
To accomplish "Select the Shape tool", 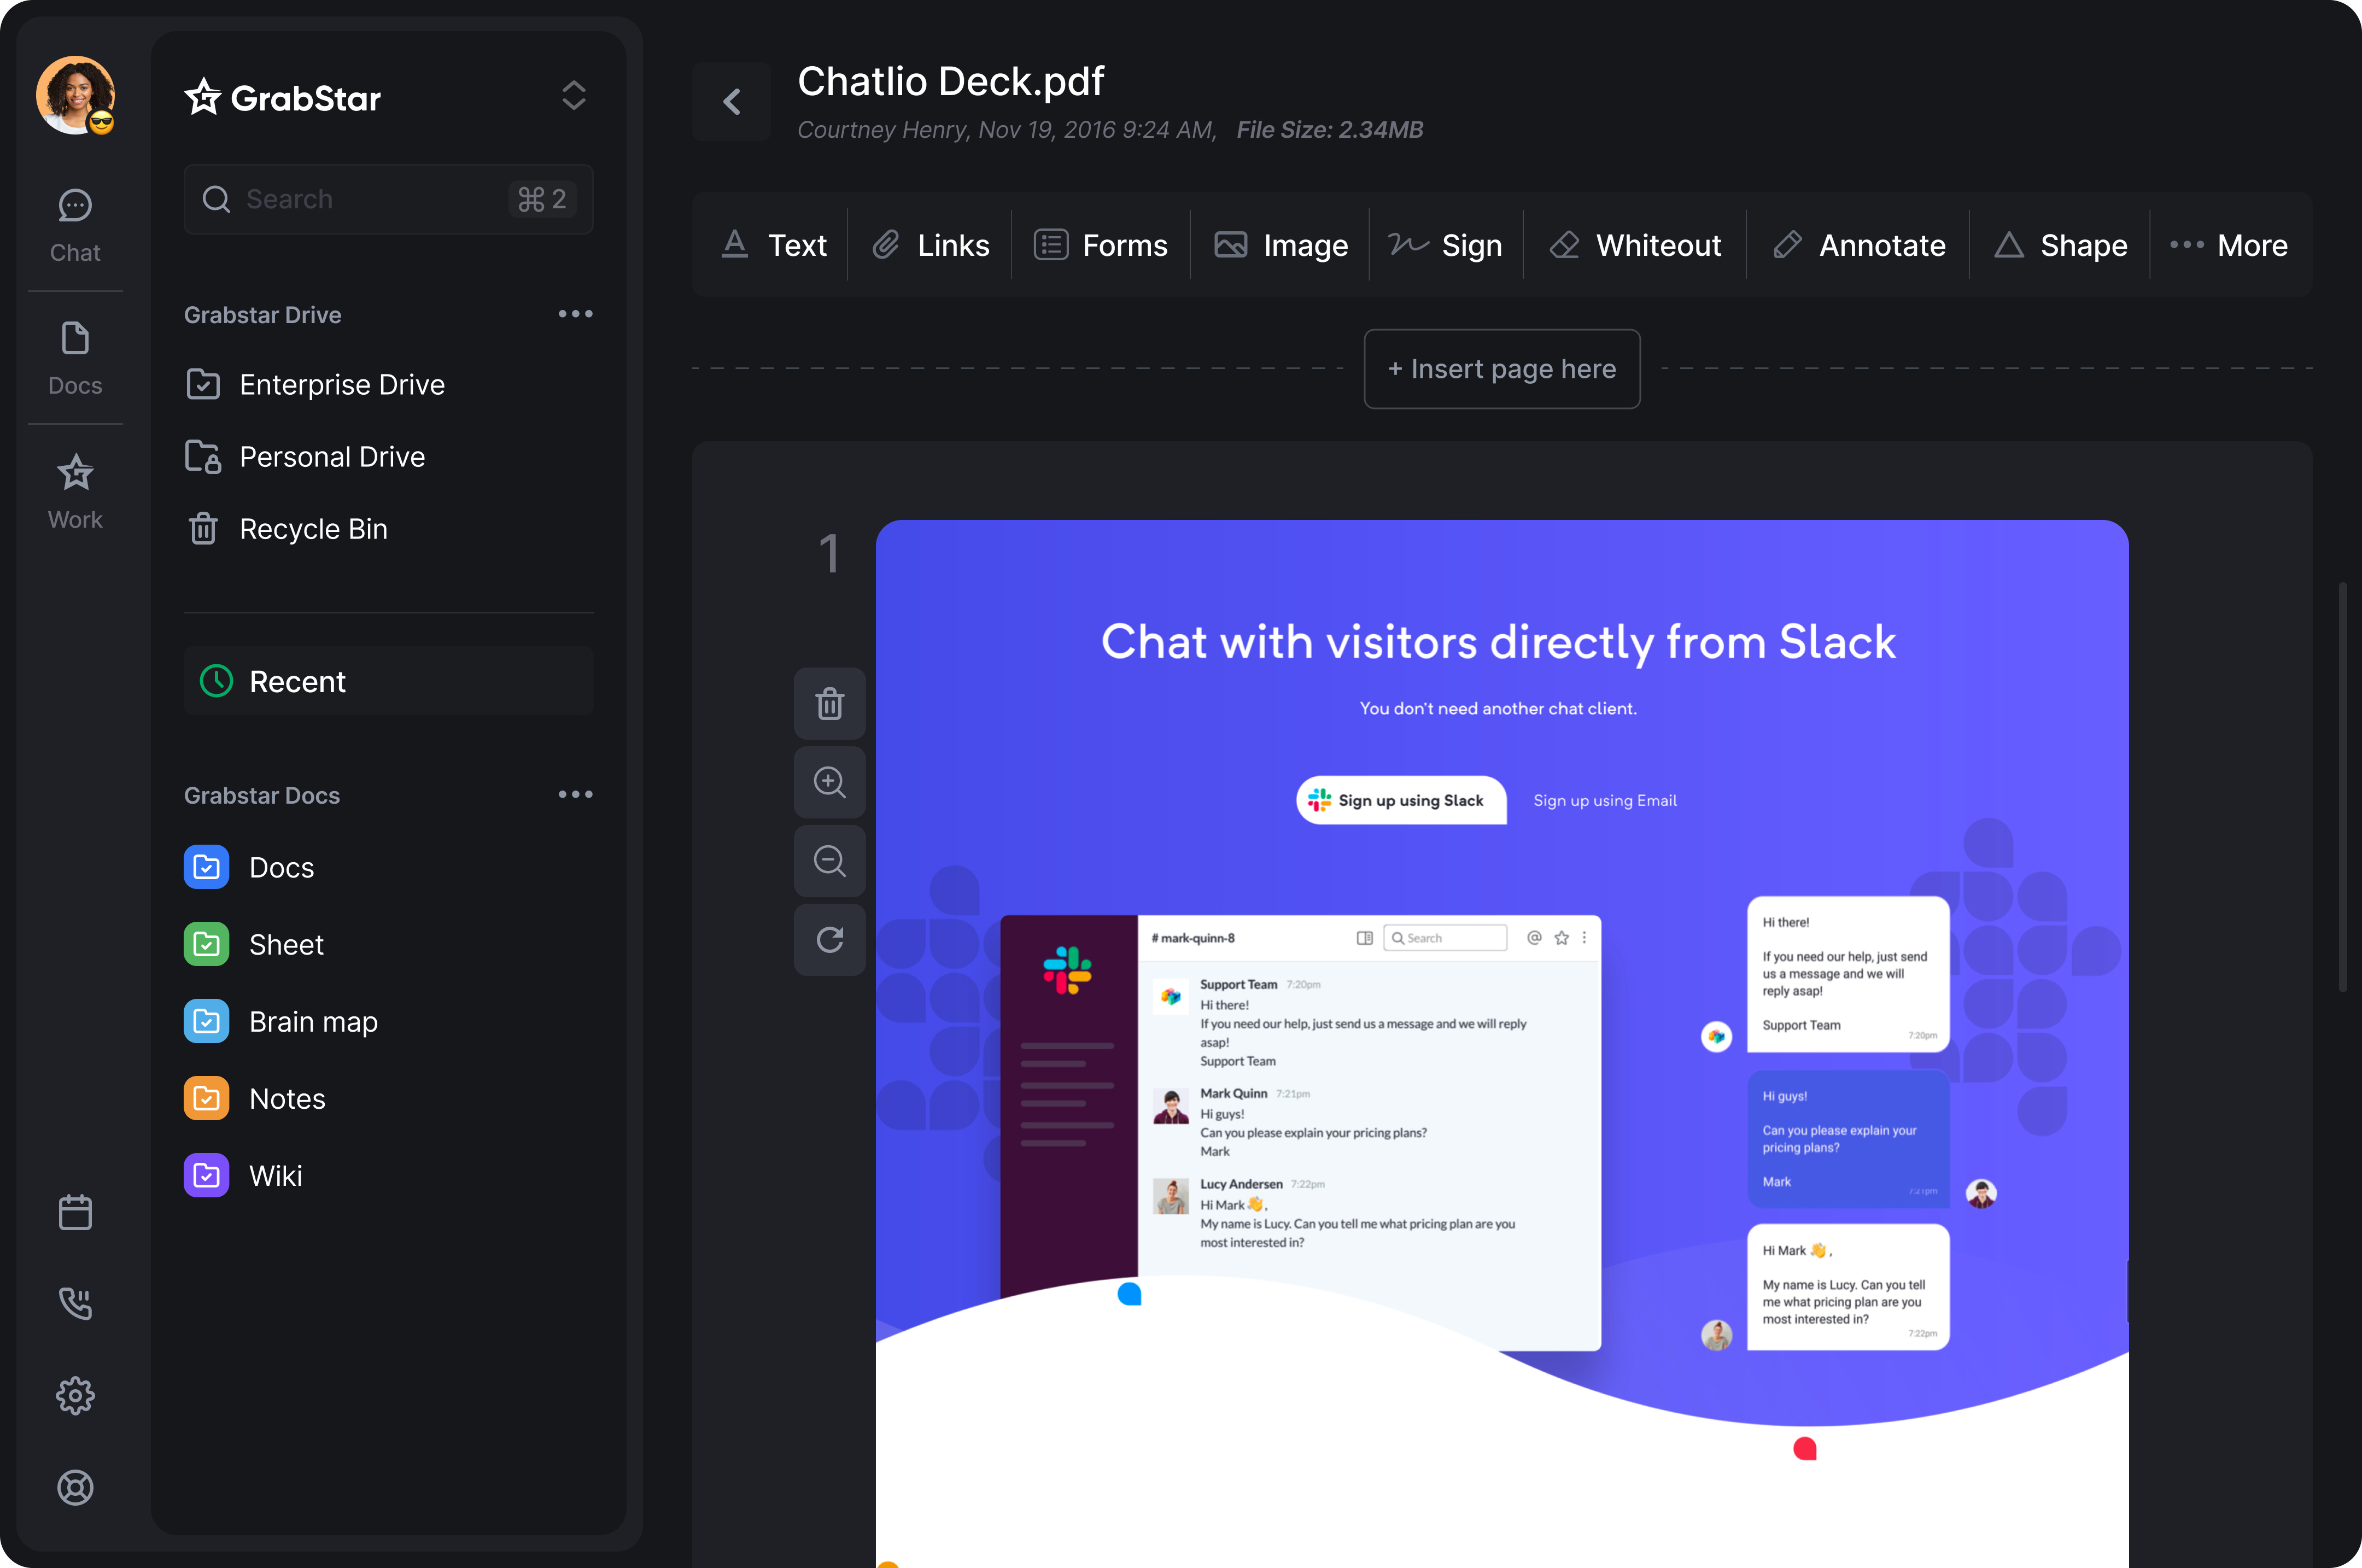I will tap(2061, 245).
